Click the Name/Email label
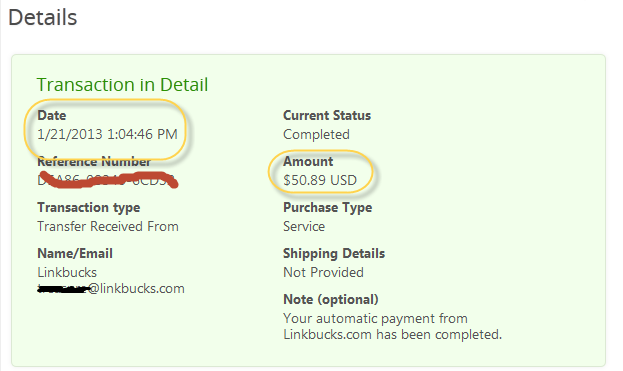The image size is (623, 371). [x=75, y=253]
